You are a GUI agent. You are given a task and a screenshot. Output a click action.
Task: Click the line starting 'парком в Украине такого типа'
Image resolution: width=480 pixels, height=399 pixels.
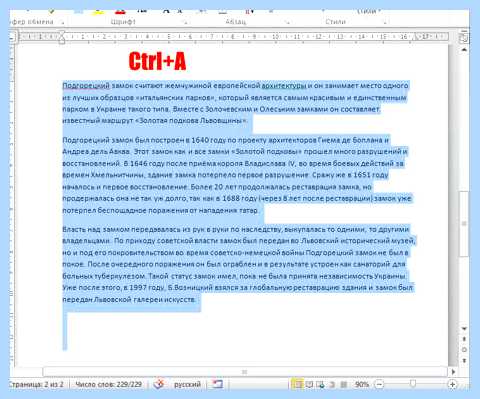pyautogui.click(x=221, y=109)
